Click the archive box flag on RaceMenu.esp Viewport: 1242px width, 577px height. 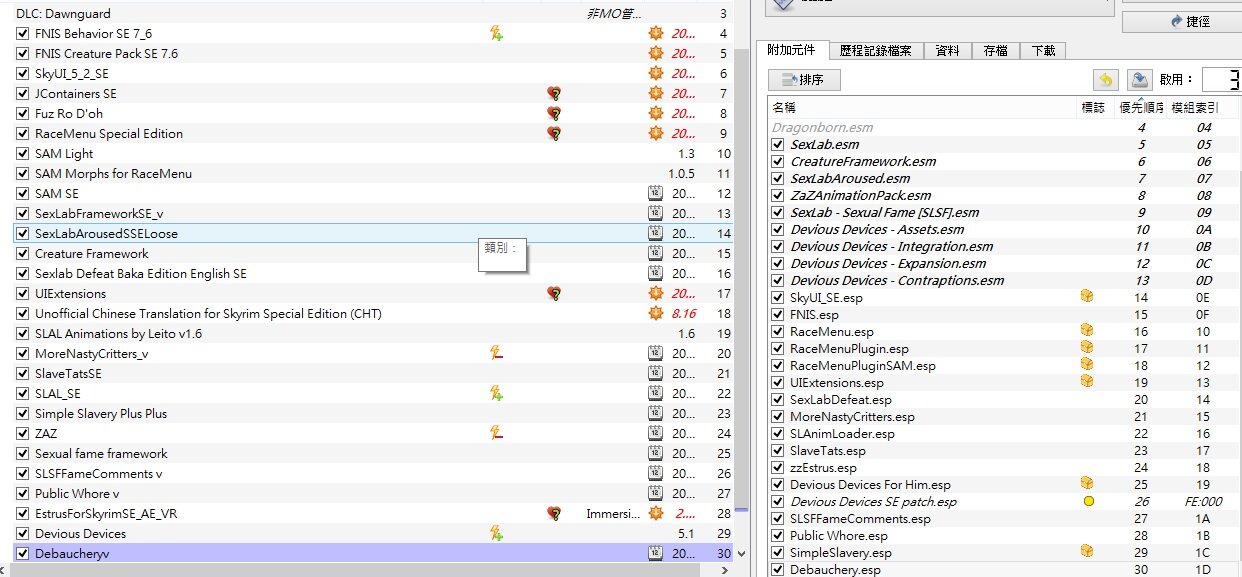[x=1088, y=330]
